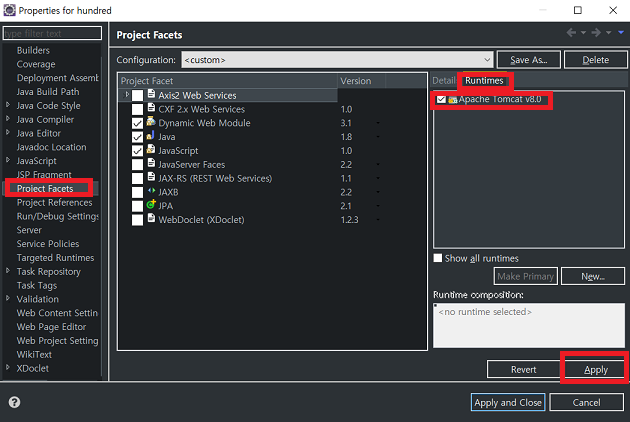Open Server properties page
The width and height of the screenshot is (630, 422).
point(29,230)
